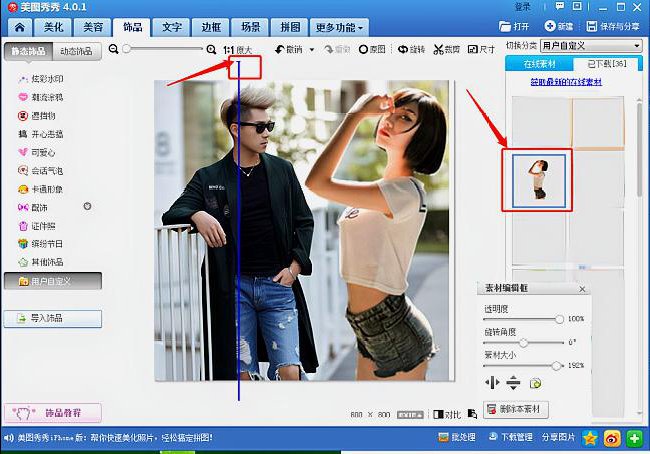Image resolution: width=650 pixels, height=454 pixels.
Task: Switch to the 文字 (Text) tab
Action: point(171,27)
